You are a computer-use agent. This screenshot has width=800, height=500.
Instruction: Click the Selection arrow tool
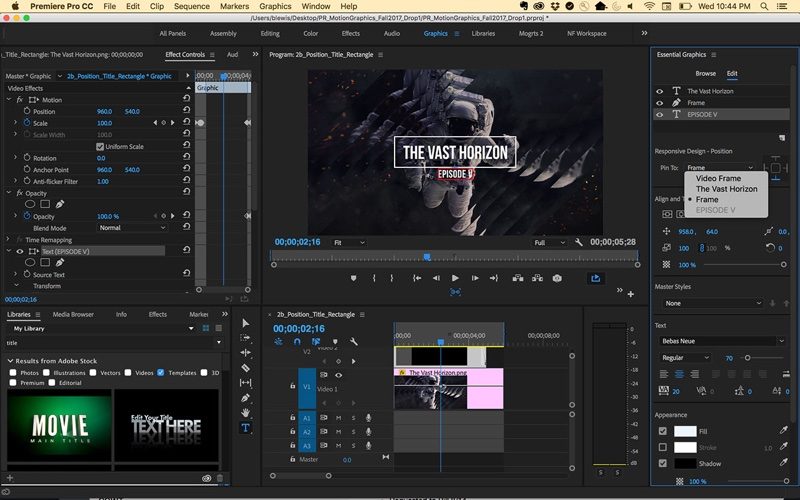245,323
